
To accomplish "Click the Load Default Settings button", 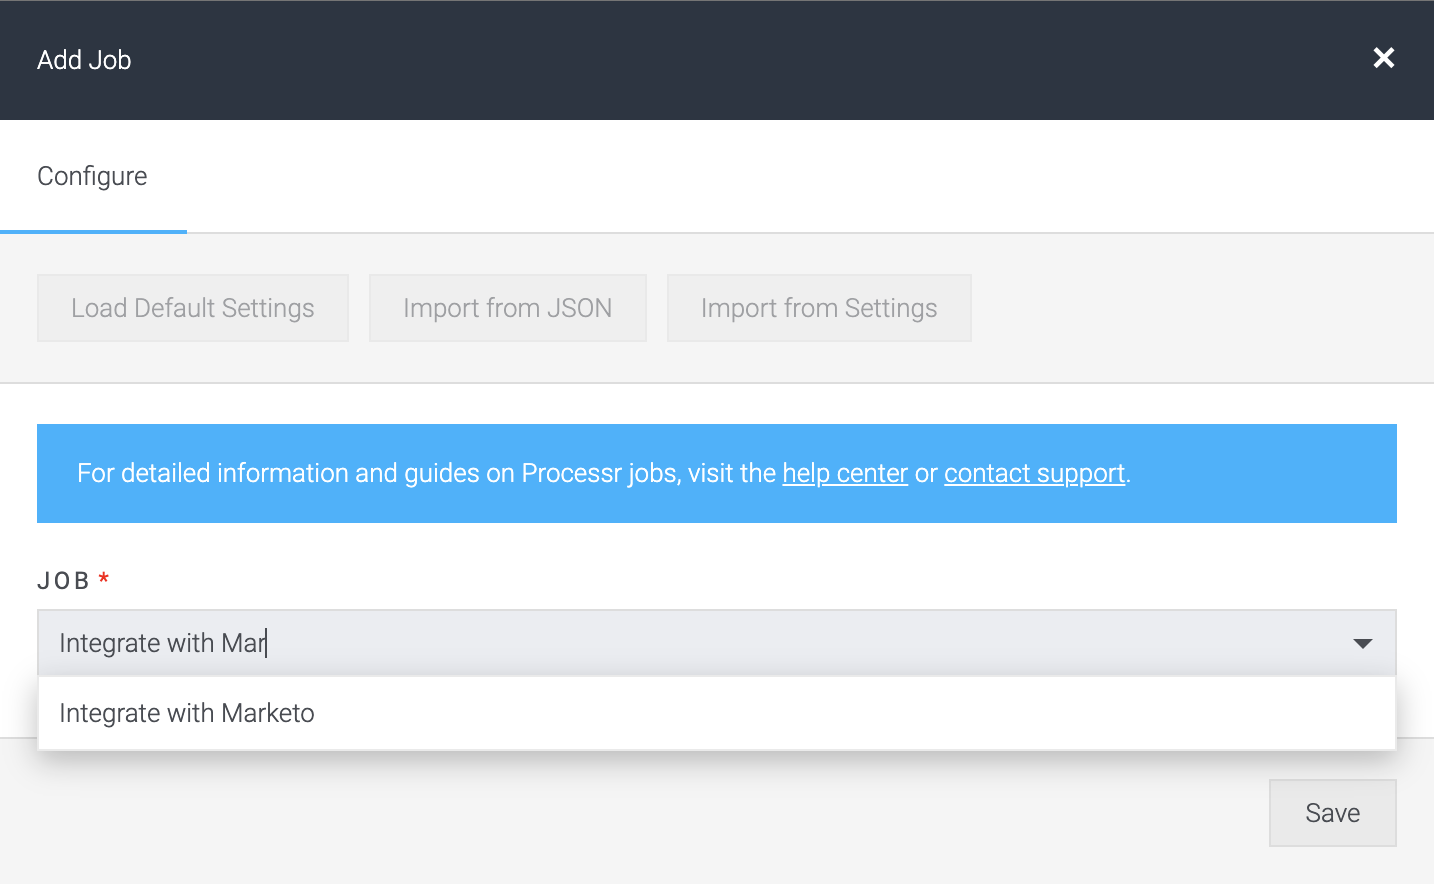I will click(x=192, y=308).
